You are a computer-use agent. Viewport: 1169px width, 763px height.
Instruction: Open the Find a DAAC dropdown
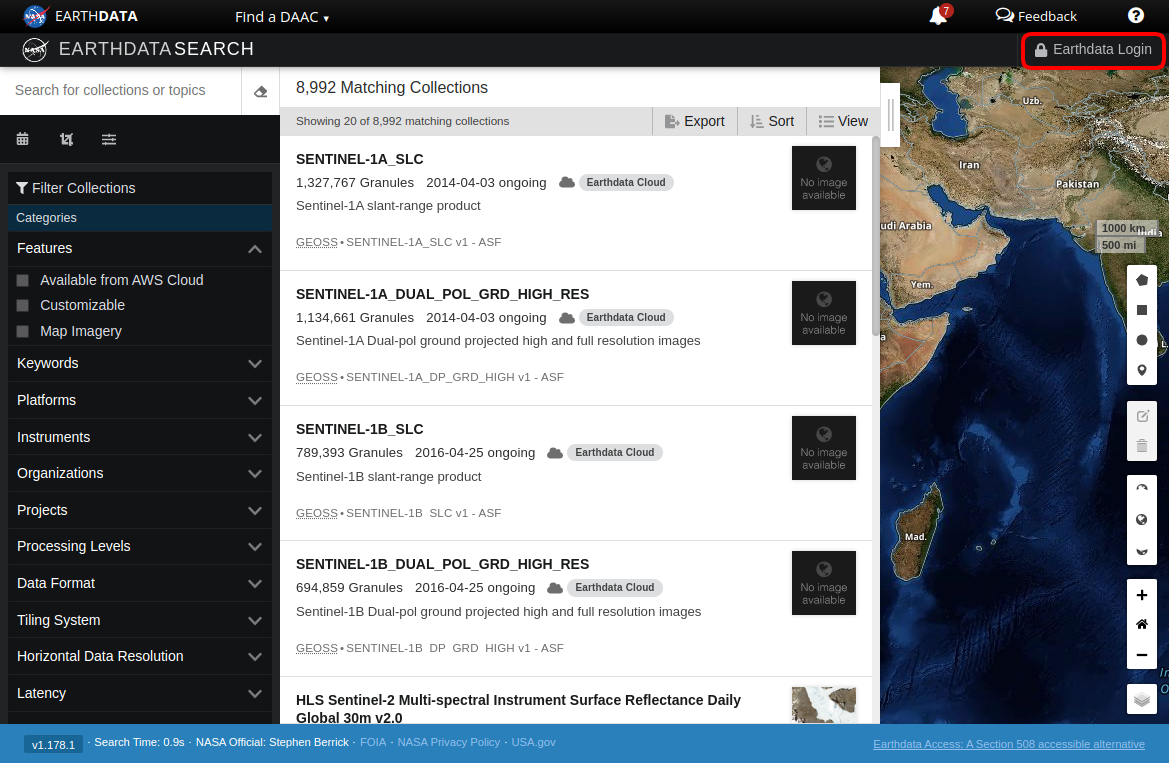[x=282, y=16]
